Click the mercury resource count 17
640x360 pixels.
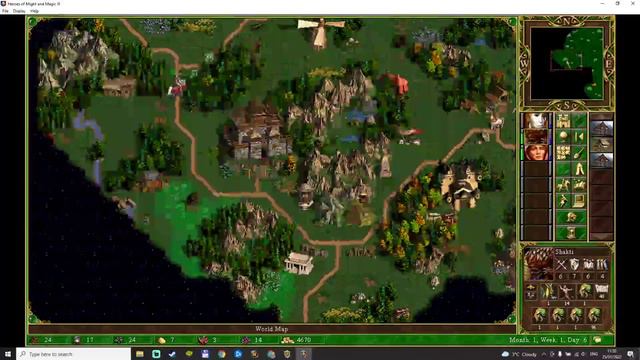tap(90, 340)
